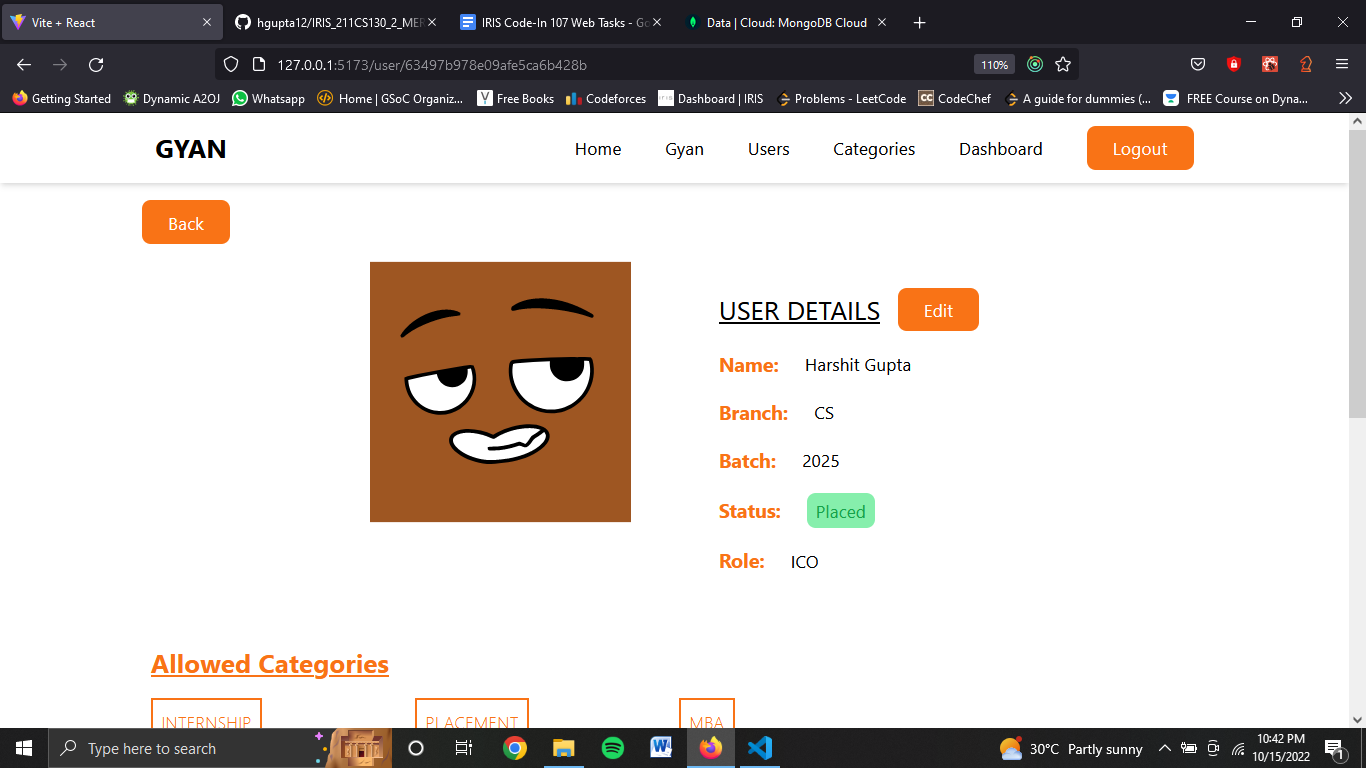Open the notification center icon
This screenshot has width=1366, height=768.
(1335, 748)
